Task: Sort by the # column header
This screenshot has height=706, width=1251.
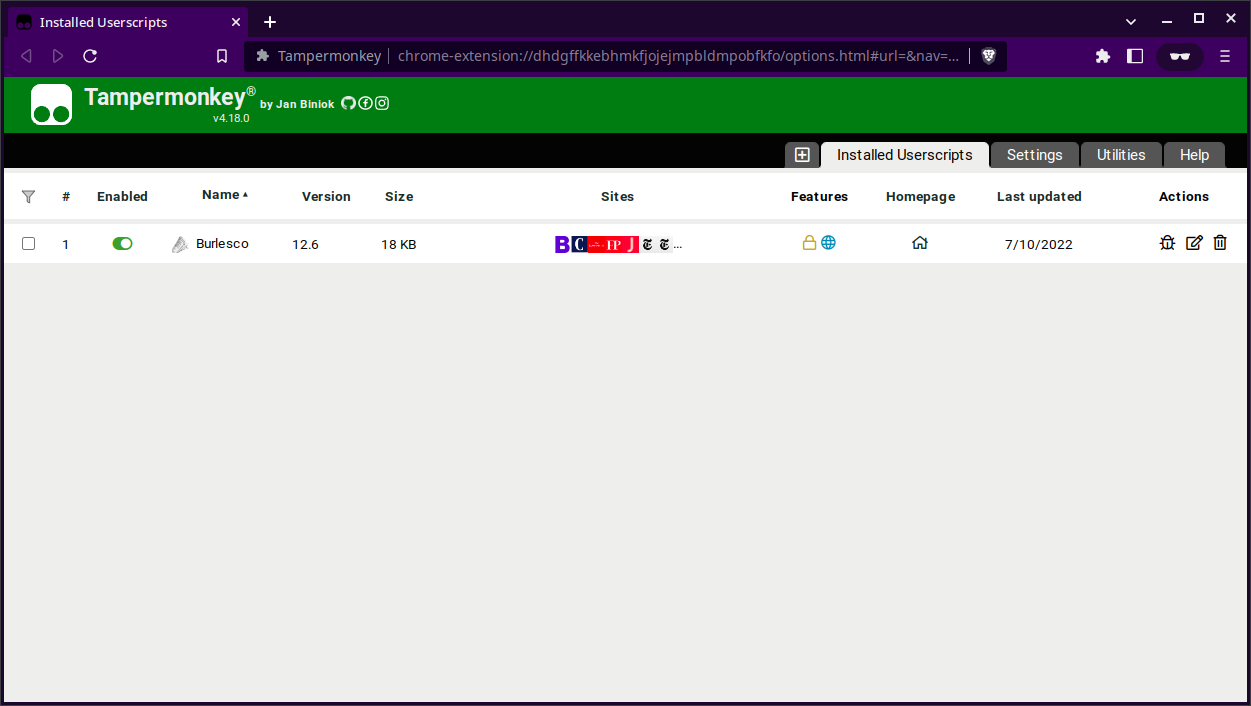Action: tap(66, 197)
